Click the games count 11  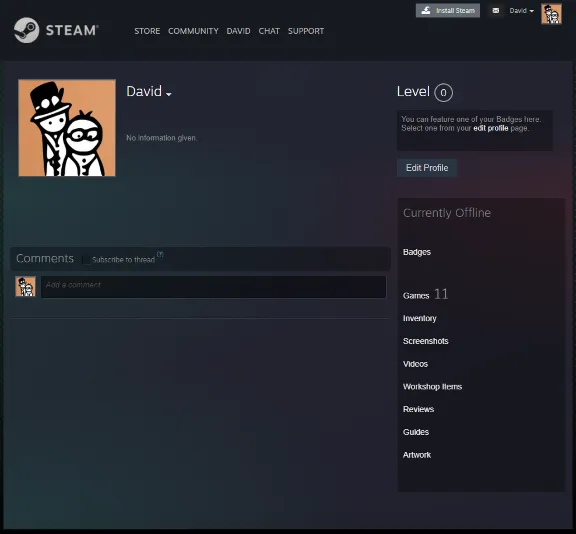click(441, 294)
